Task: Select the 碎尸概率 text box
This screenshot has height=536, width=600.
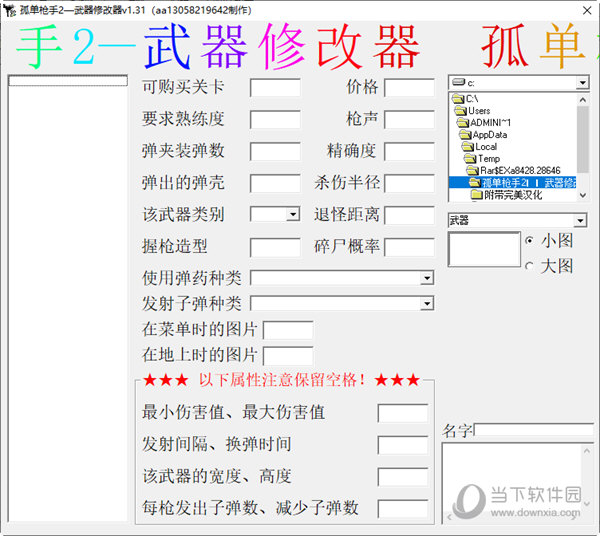Action: point(409,247)
